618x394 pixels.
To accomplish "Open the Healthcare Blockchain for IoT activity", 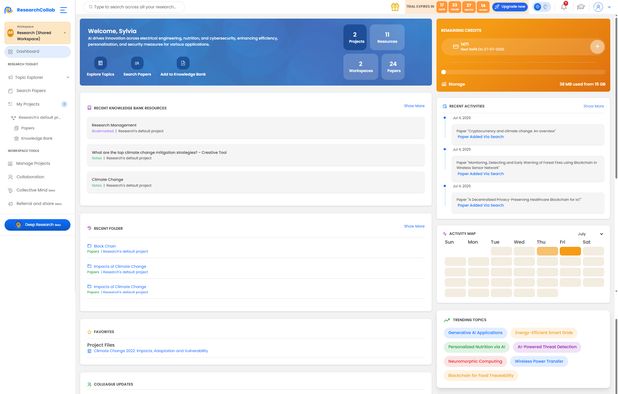I will click(528, 203).
